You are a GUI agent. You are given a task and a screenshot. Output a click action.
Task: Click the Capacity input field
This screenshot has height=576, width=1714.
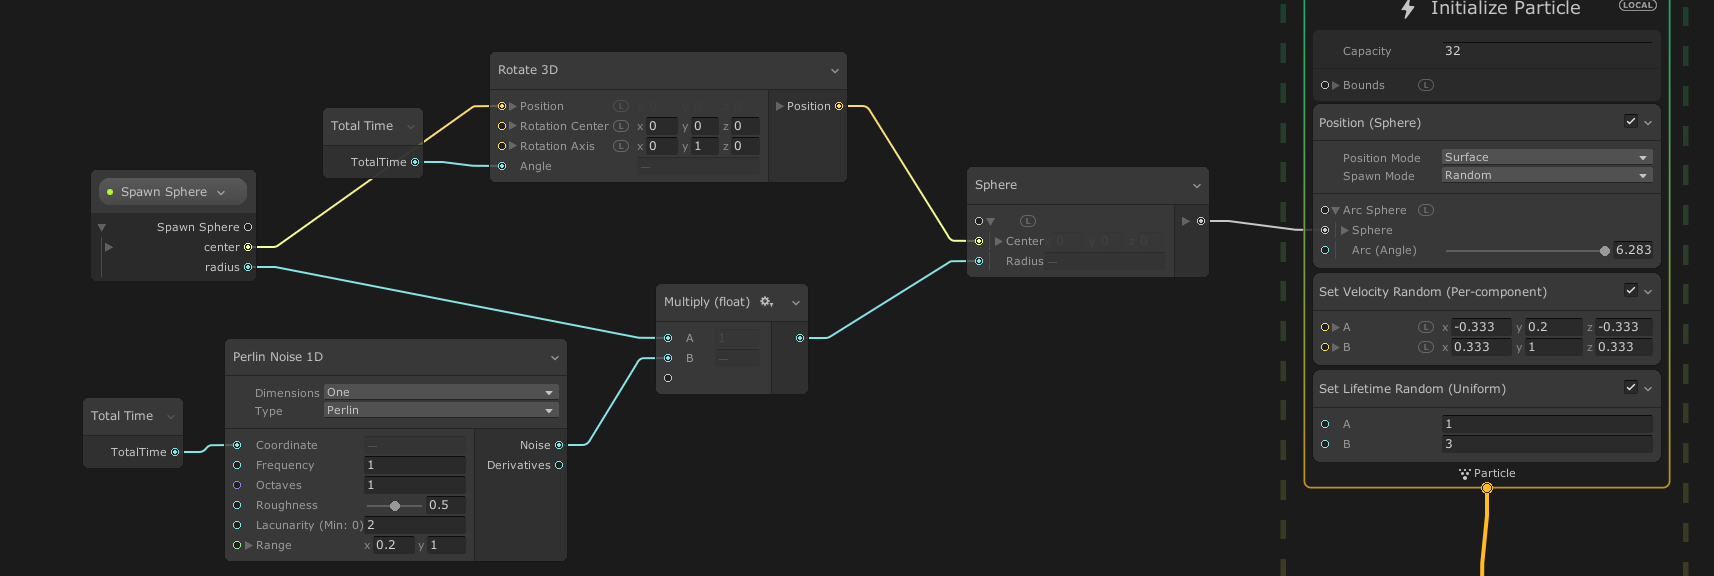[1546, 51]
